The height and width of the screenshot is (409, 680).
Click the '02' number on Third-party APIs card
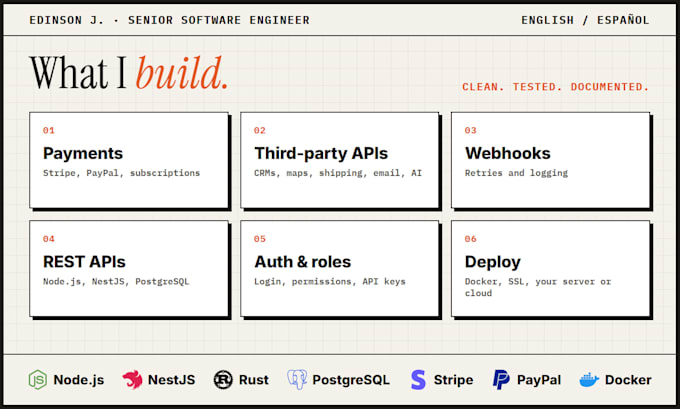[260, 130]
